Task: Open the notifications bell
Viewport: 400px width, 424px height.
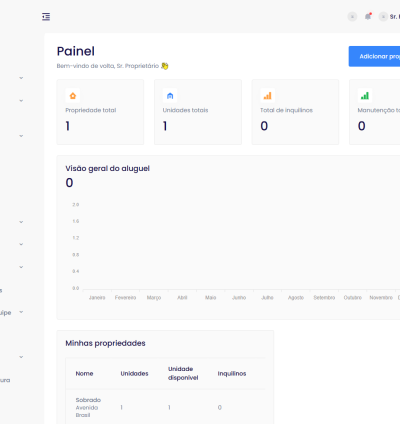Action: point(368,16)
